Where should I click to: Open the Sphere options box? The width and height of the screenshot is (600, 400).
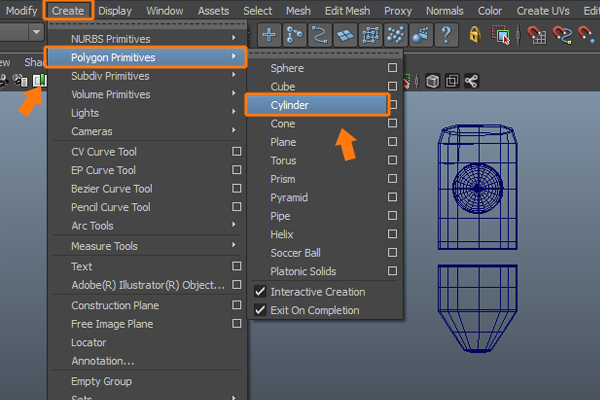click(x=393, y=68)
